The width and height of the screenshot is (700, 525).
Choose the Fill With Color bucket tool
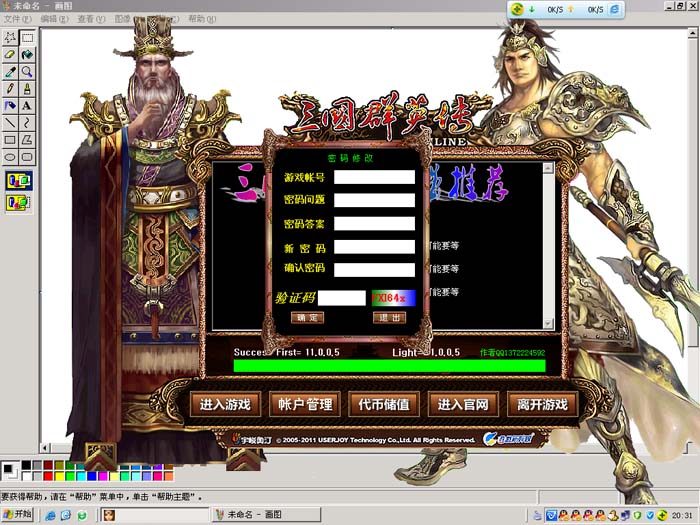point(27,55)
